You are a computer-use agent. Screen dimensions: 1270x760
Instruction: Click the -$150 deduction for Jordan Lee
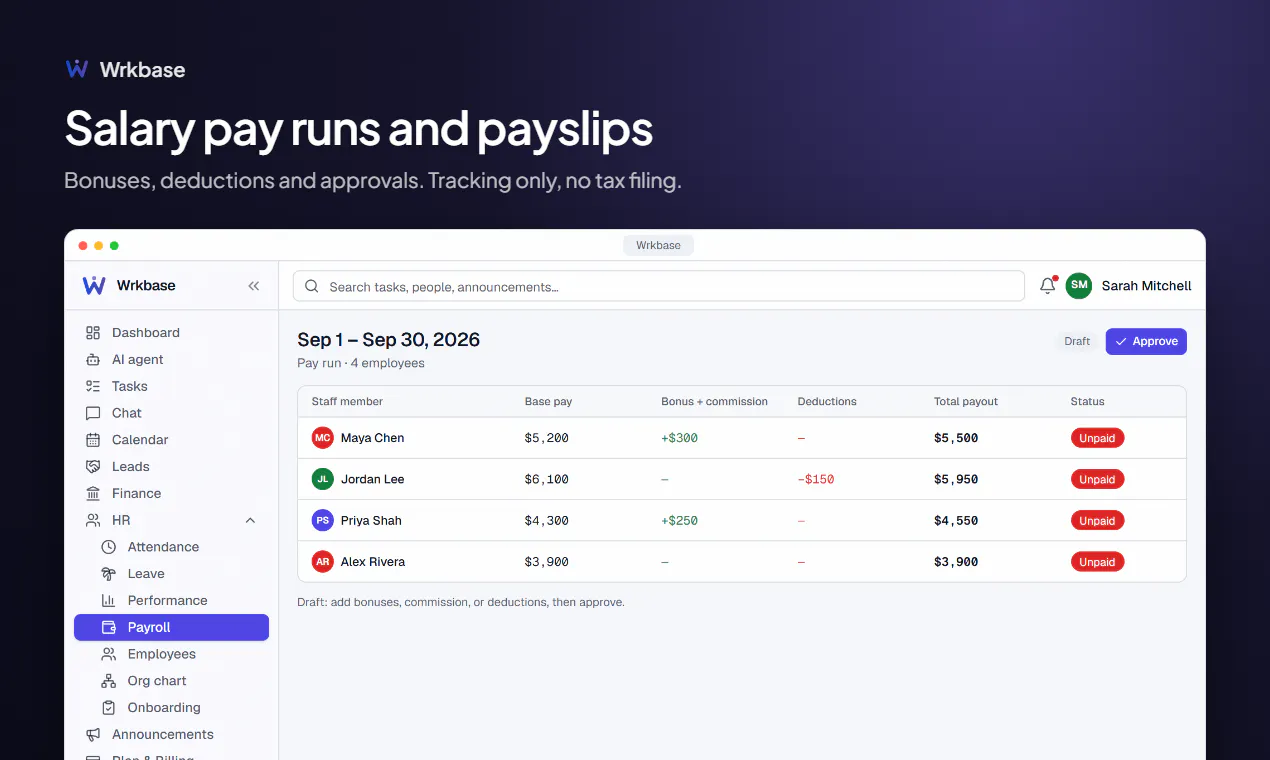[816, 480]
